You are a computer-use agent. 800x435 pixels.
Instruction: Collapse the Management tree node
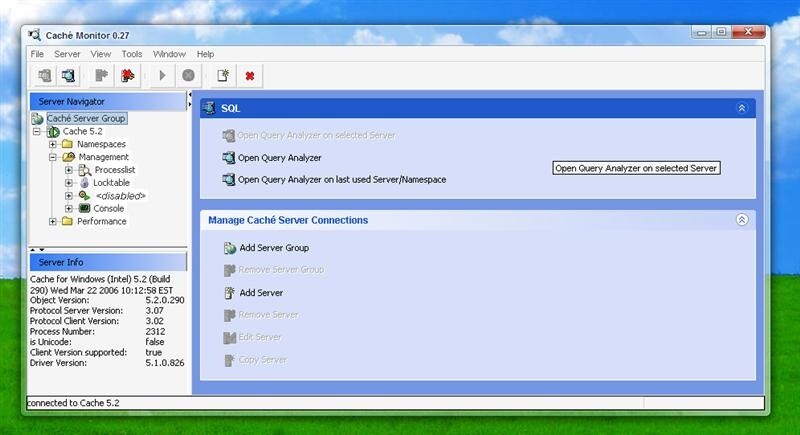pos(53,157)
